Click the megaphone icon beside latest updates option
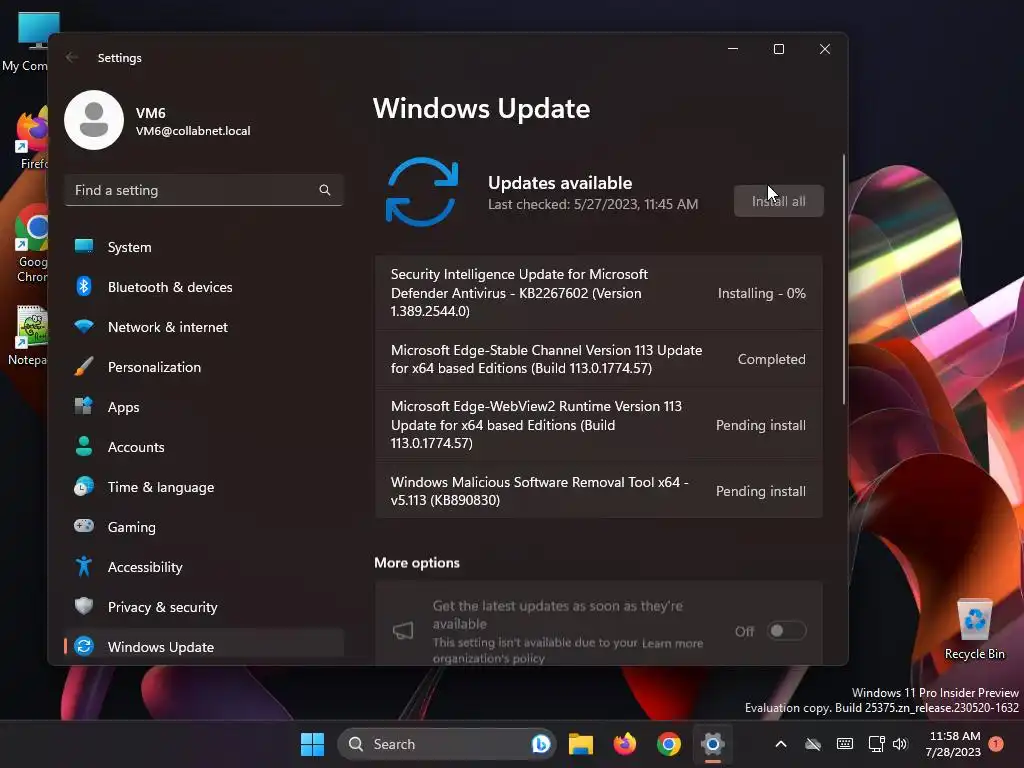Screen dimensions: 1024x768 403,631
